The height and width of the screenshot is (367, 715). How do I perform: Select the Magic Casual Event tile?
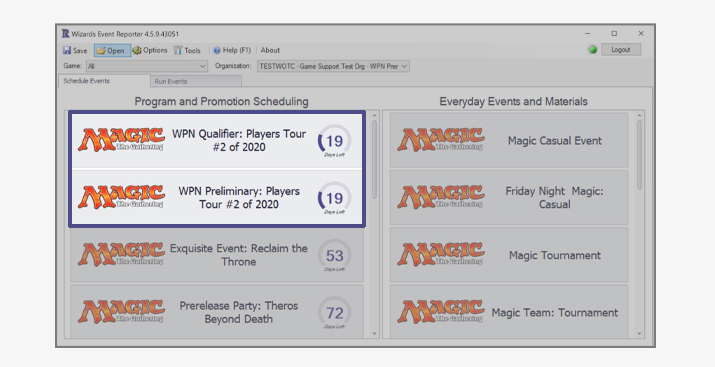(x=509, y=140)
